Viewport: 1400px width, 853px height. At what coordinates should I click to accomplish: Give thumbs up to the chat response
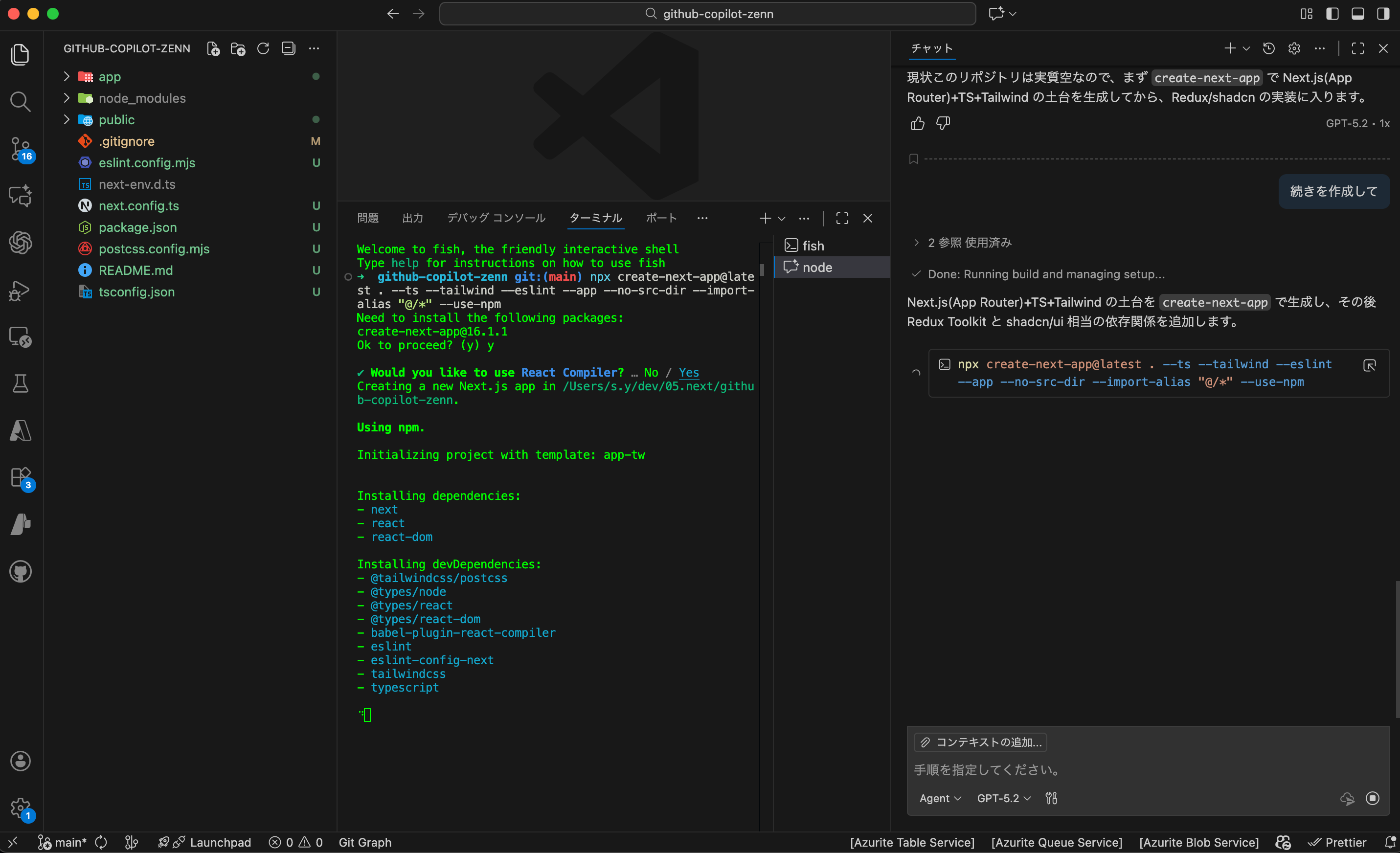tap(918, 123)
